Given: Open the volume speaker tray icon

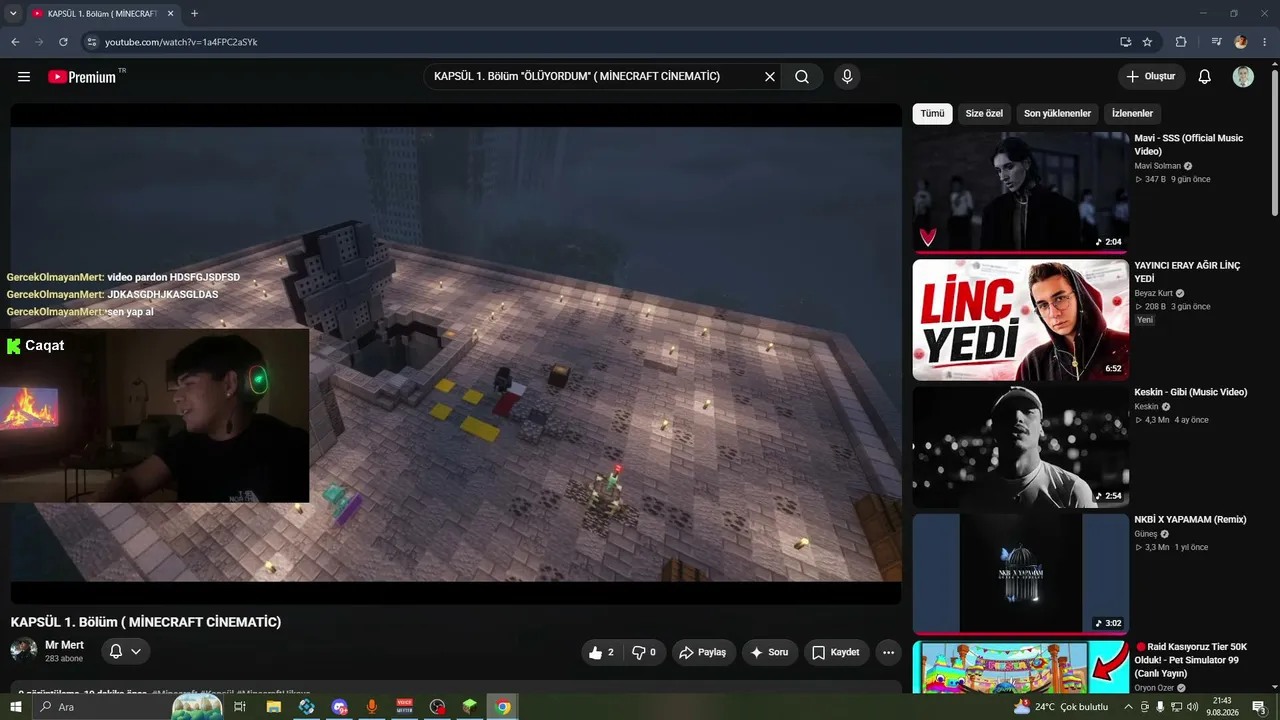Looking at the screenshot, I should coord(1192,707).
